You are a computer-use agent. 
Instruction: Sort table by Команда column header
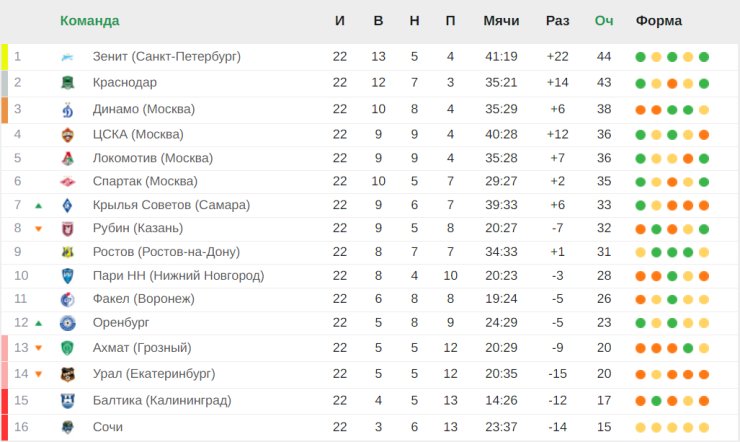[89, 21]
